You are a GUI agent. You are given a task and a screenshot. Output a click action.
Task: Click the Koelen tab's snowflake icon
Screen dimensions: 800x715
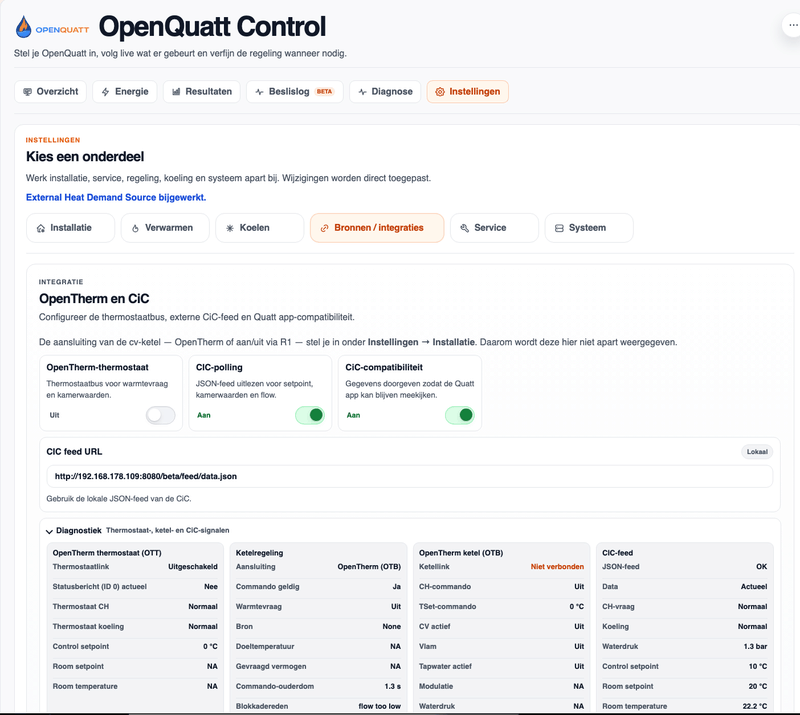coord(230,228)
